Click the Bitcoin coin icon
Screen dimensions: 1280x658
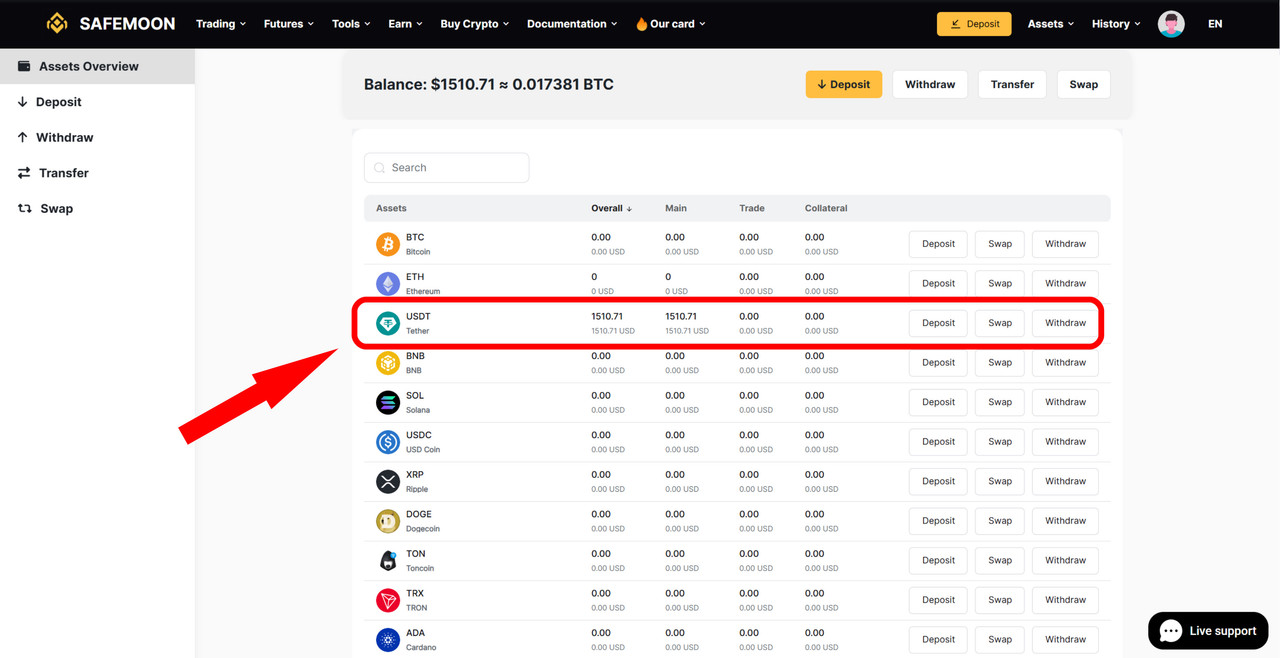[388, 244]
